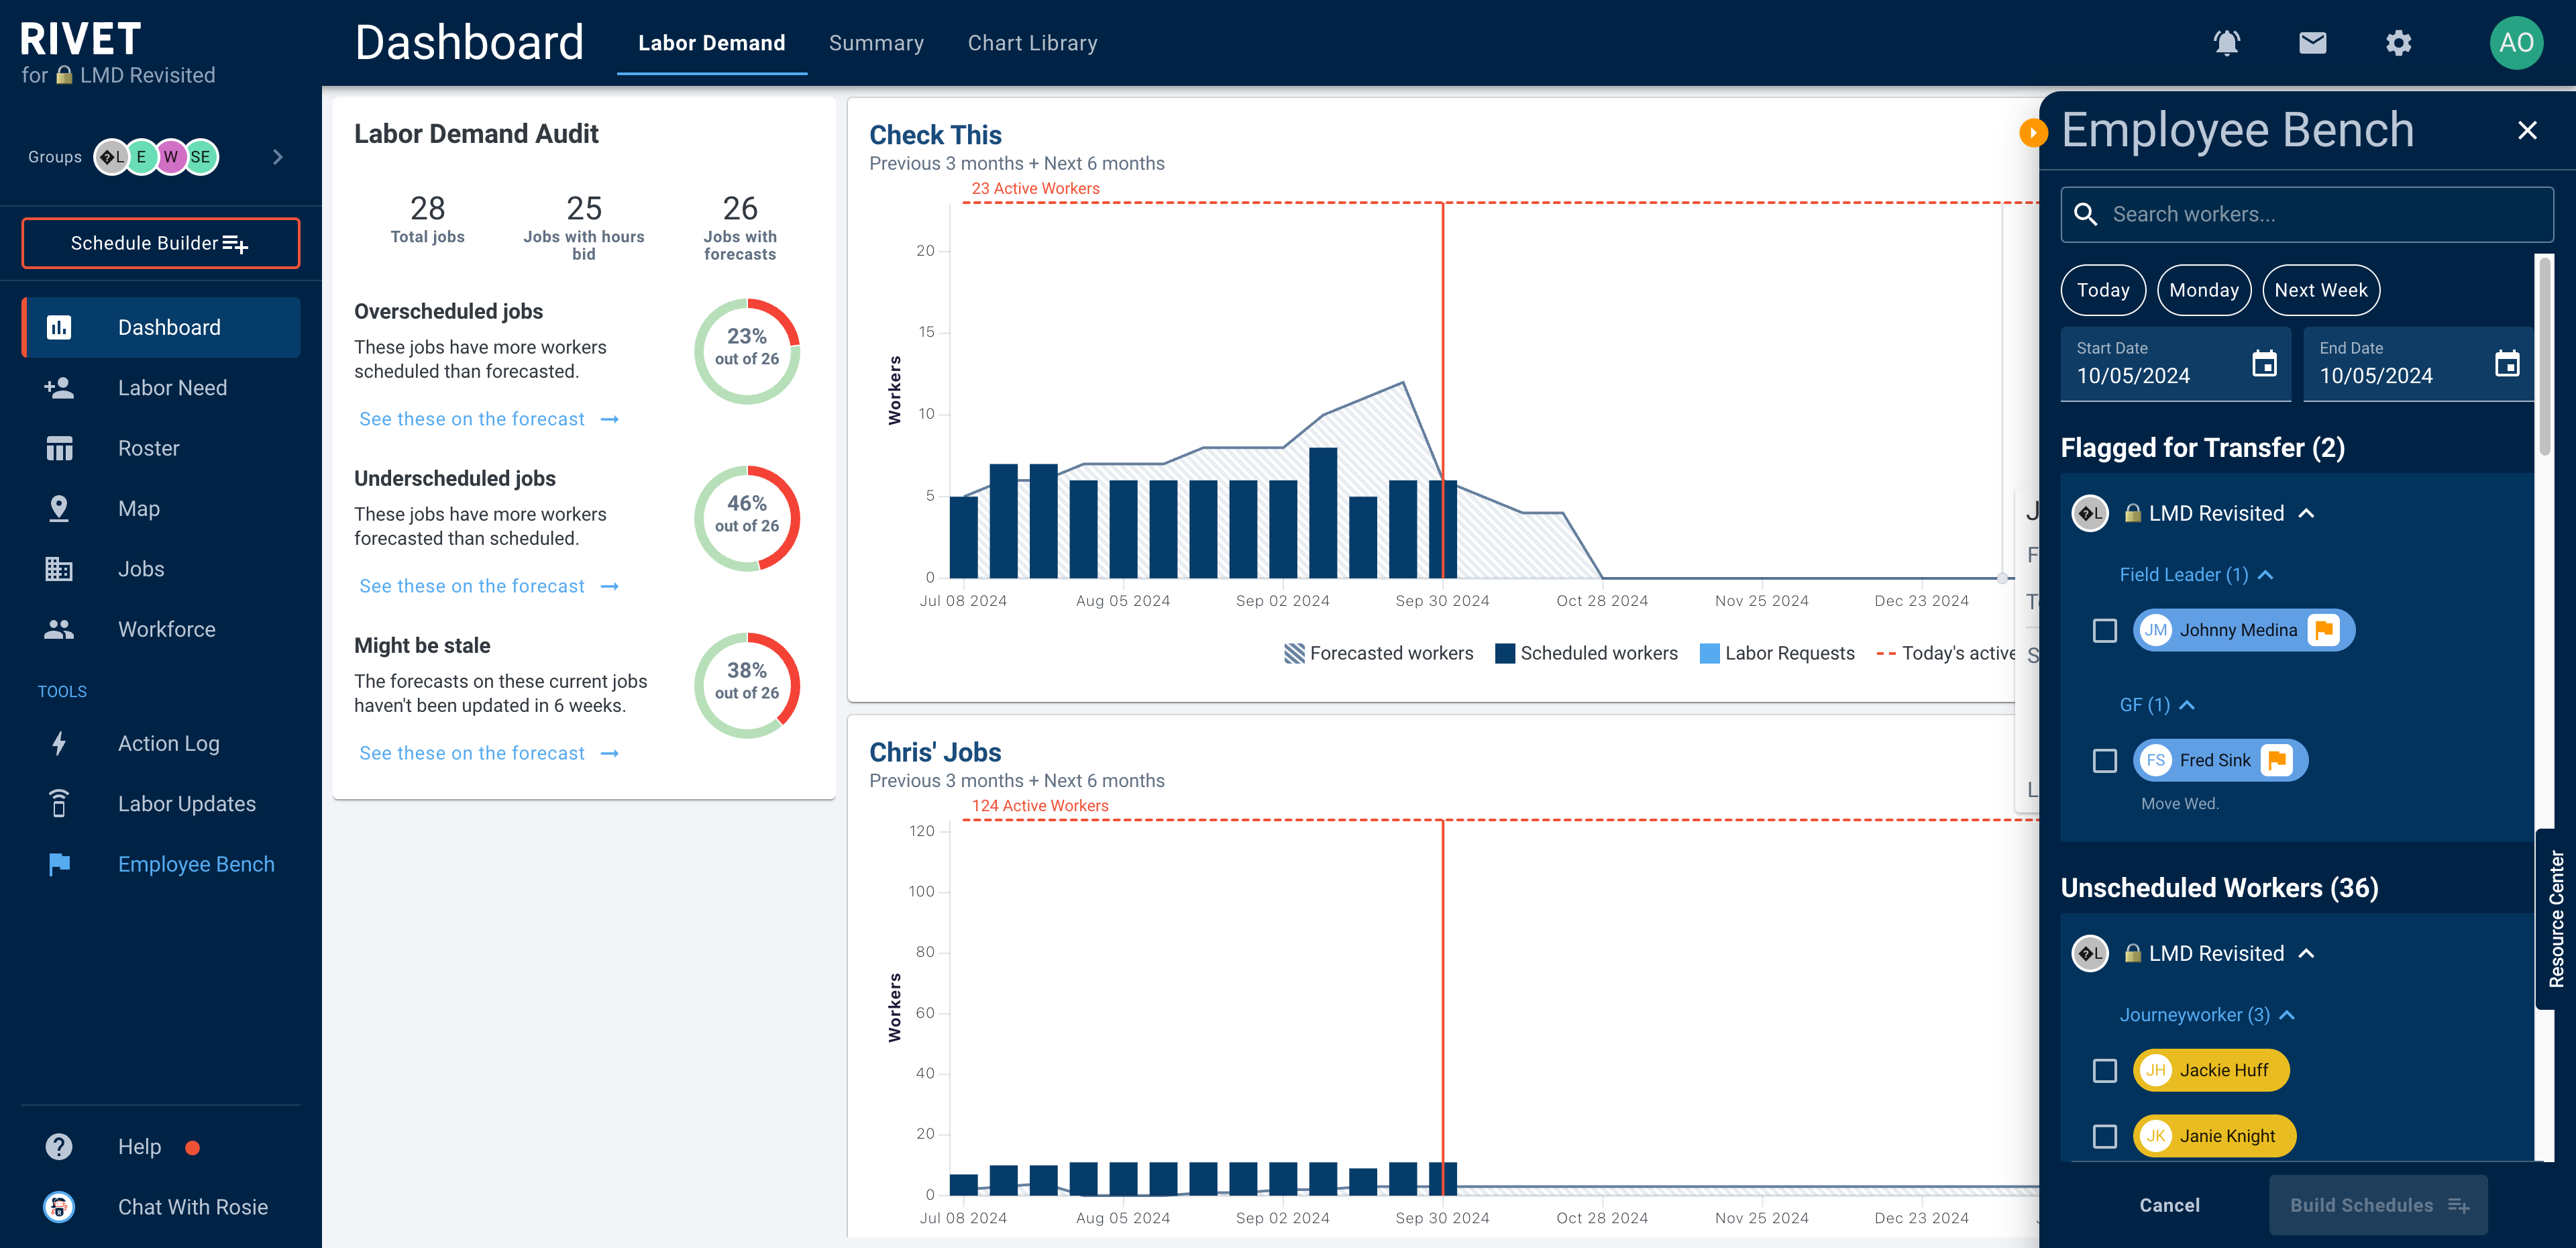Click the Cancel button
The width and height of the screenshot is (2576, 1248).
(x=2169, y=1205)
